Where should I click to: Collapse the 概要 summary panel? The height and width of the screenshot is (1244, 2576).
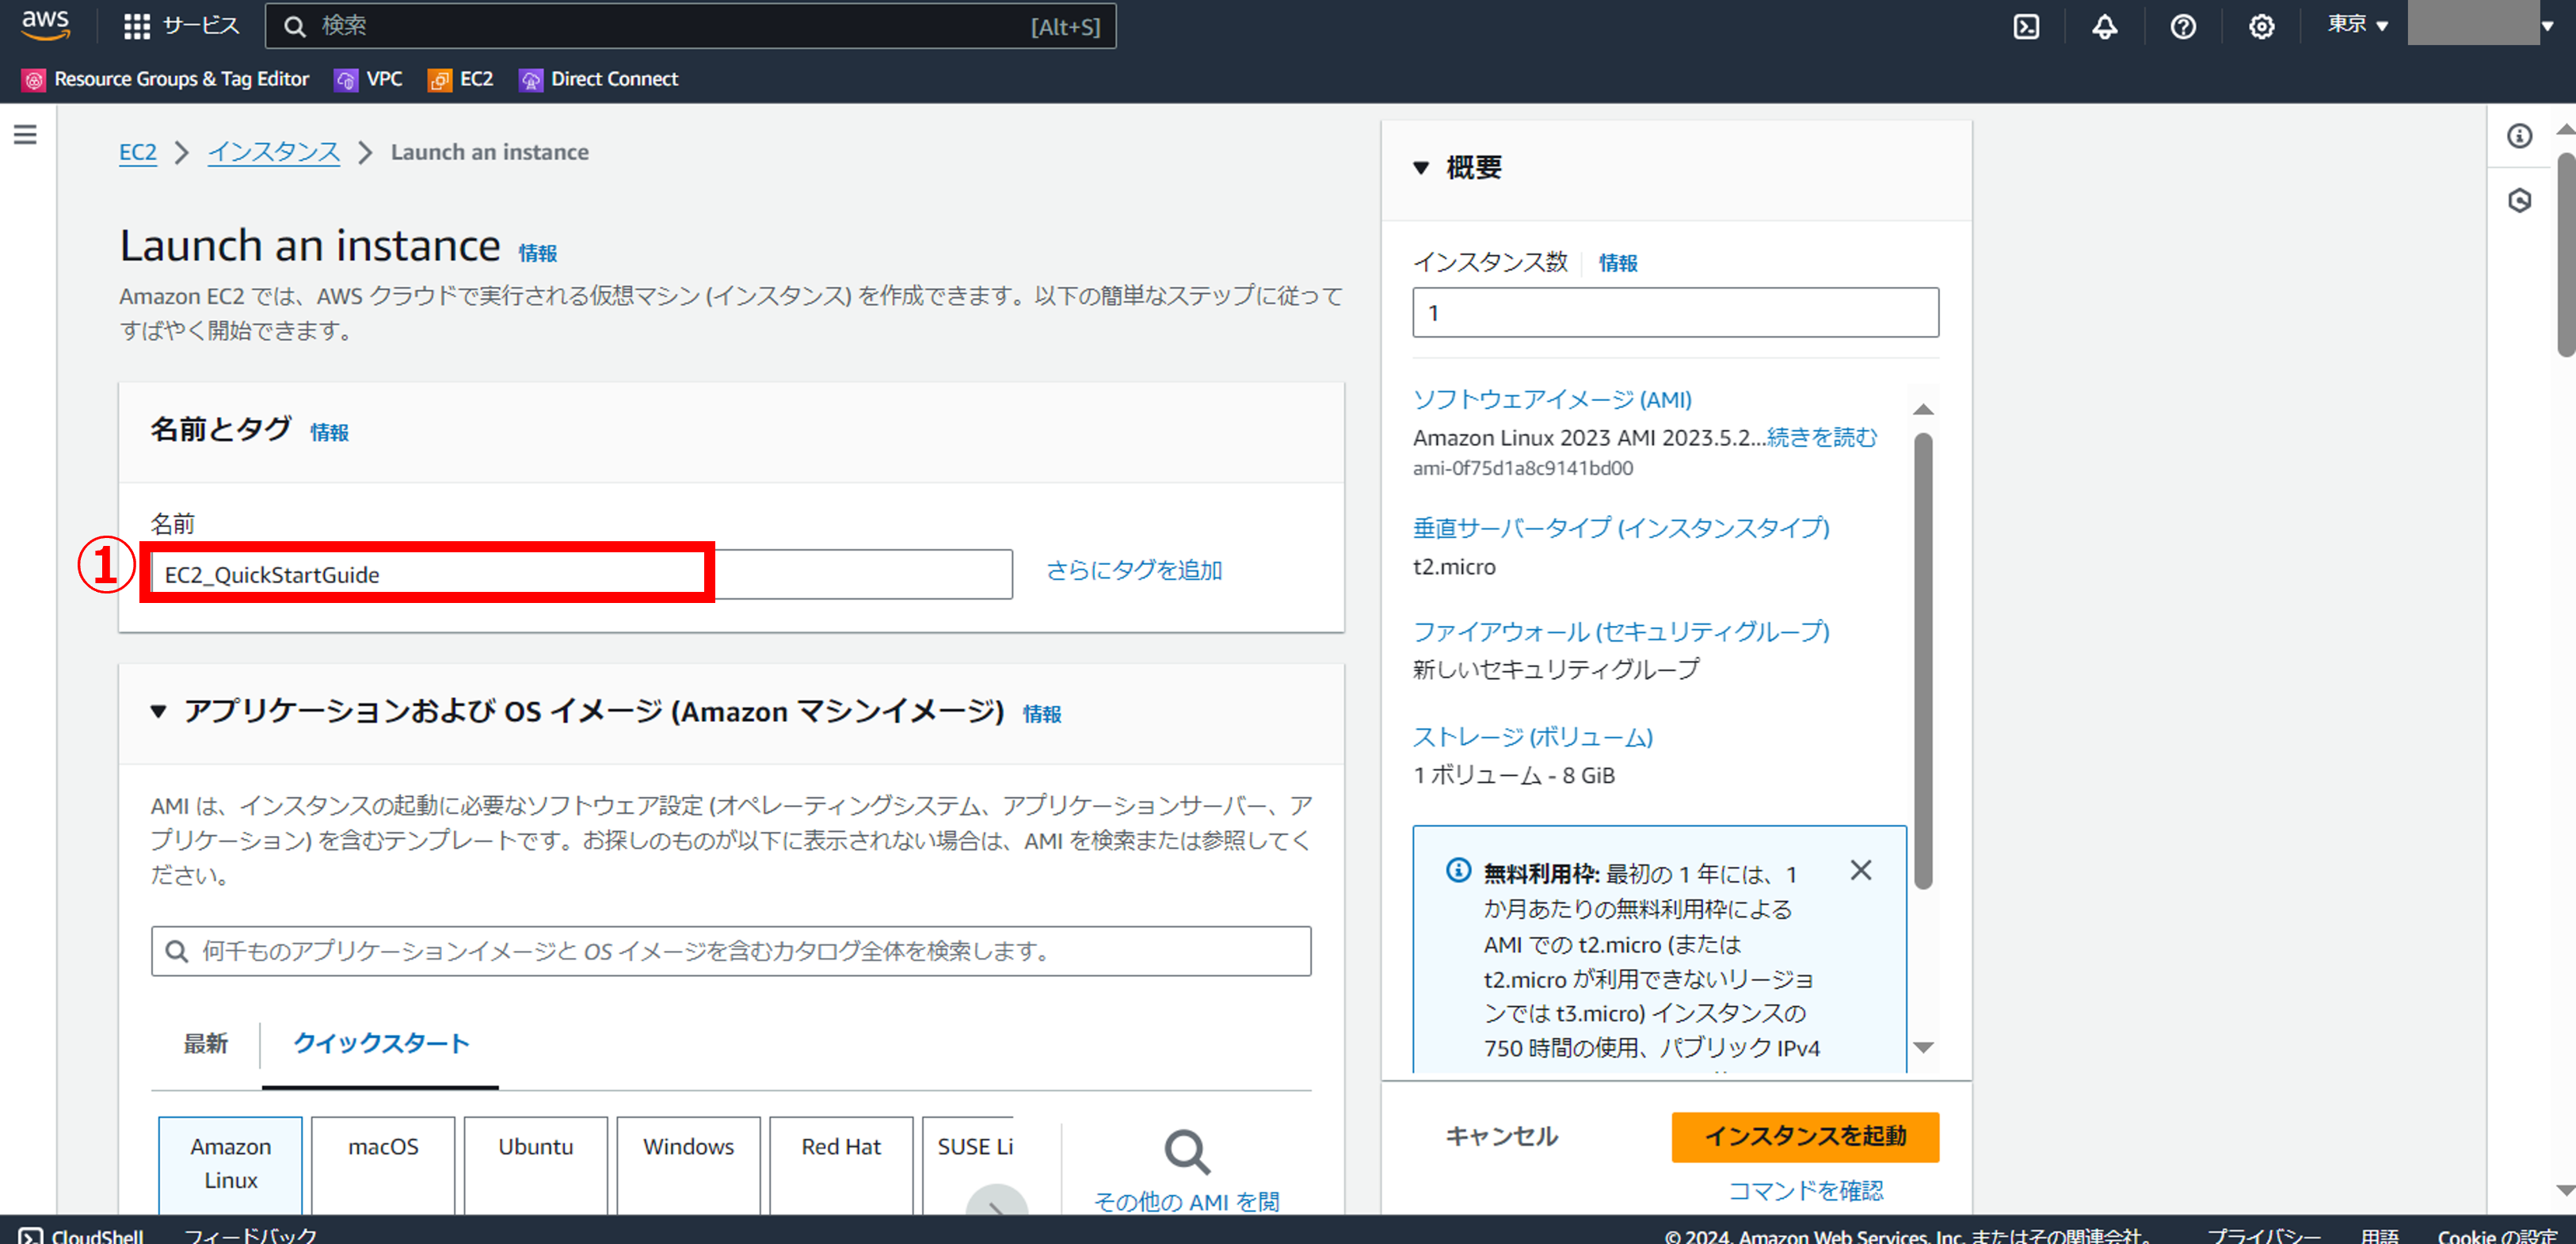tap(1421, 168)
